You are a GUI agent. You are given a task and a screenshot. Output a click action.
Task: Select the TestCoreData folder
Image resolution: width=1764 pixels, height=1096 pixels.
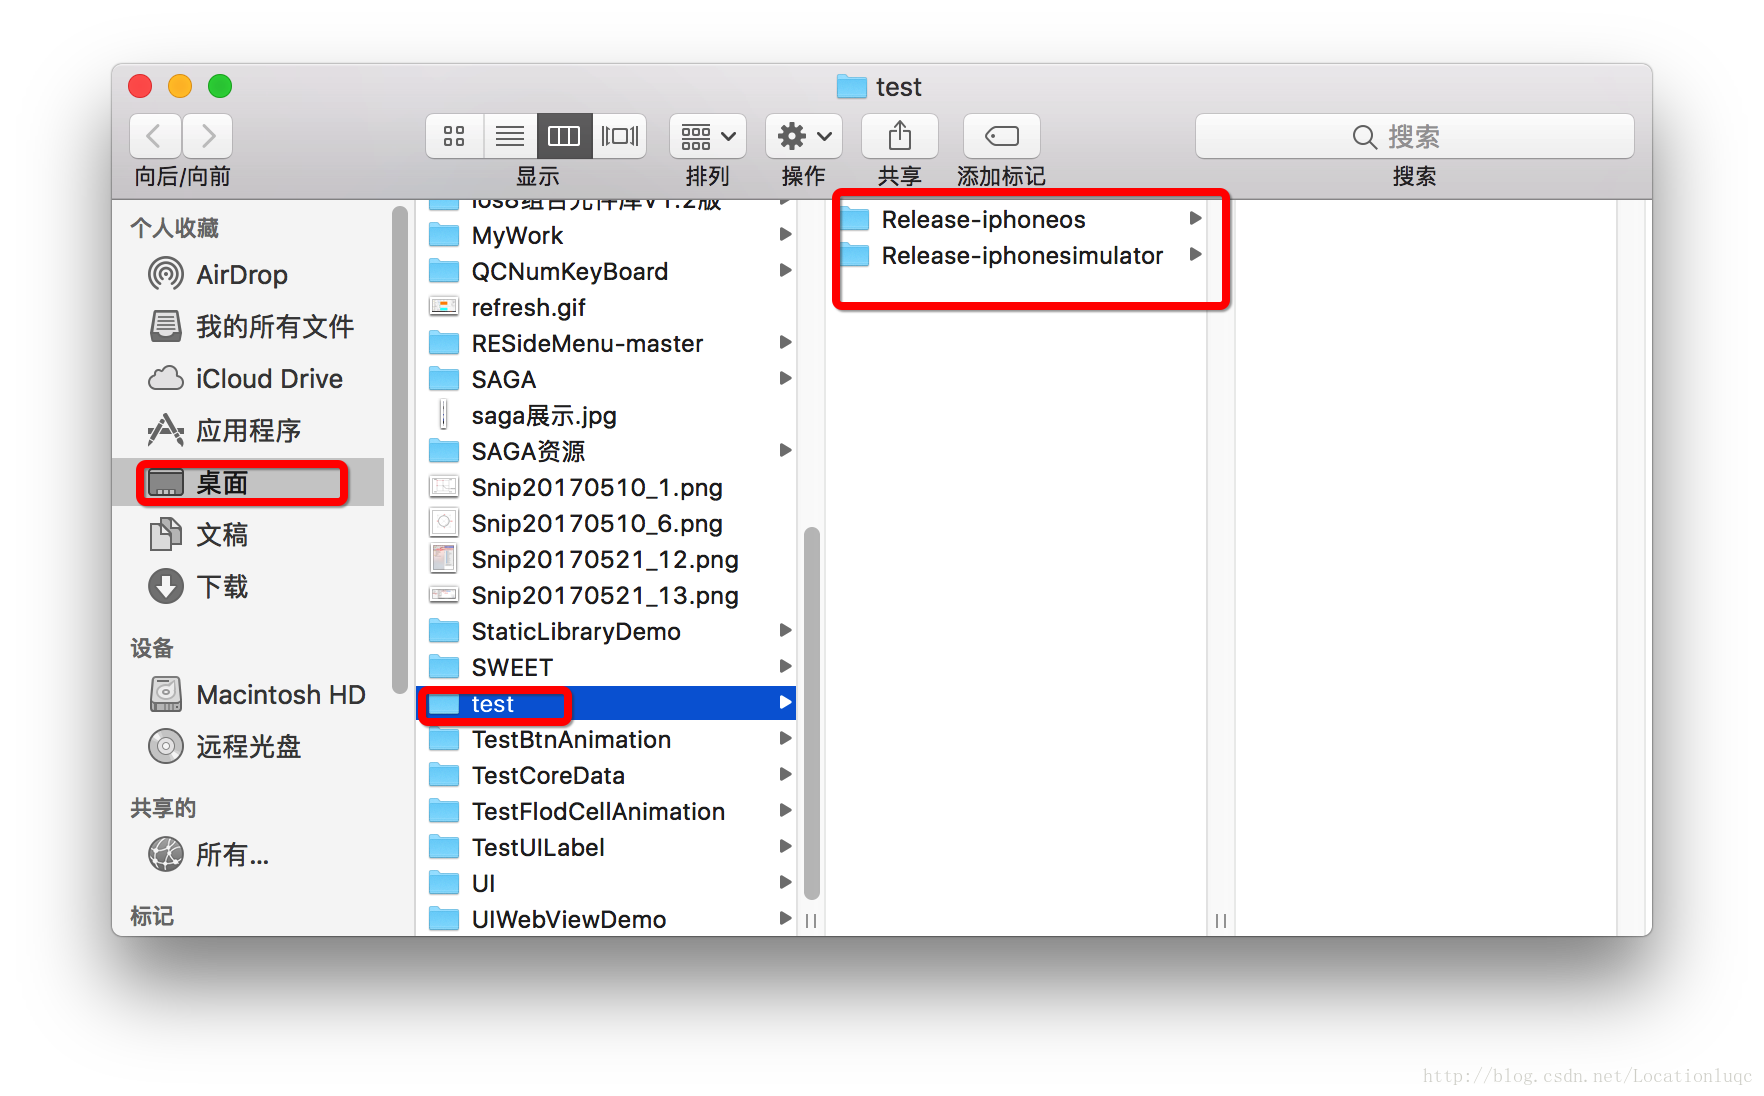(606, 776)
